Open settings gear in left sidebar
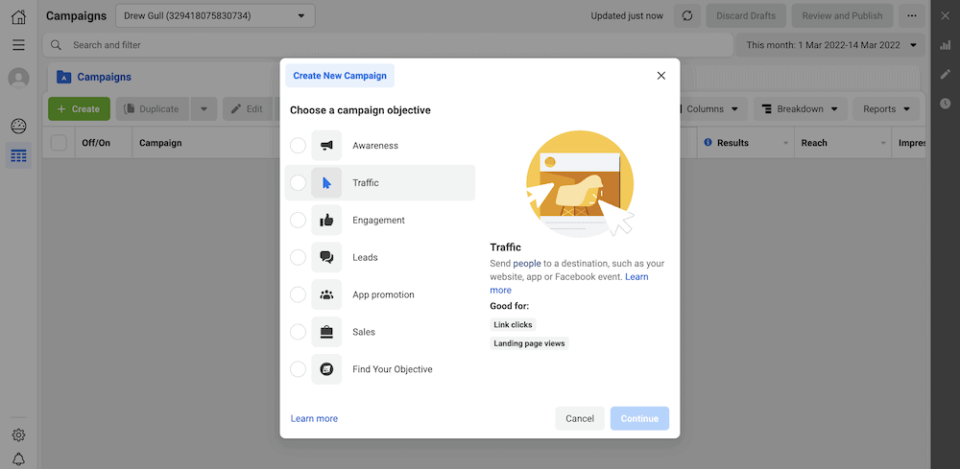The image size is (960, 469). (x=18, y=435)
